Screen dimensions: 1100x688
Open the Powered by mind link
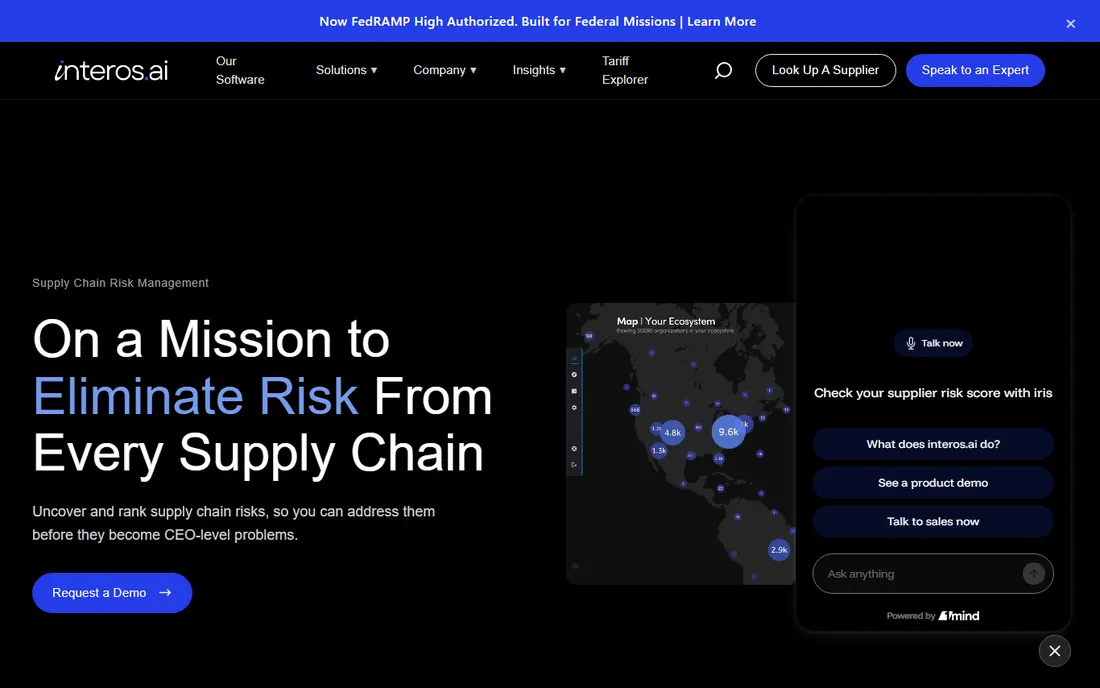point(933,616)
